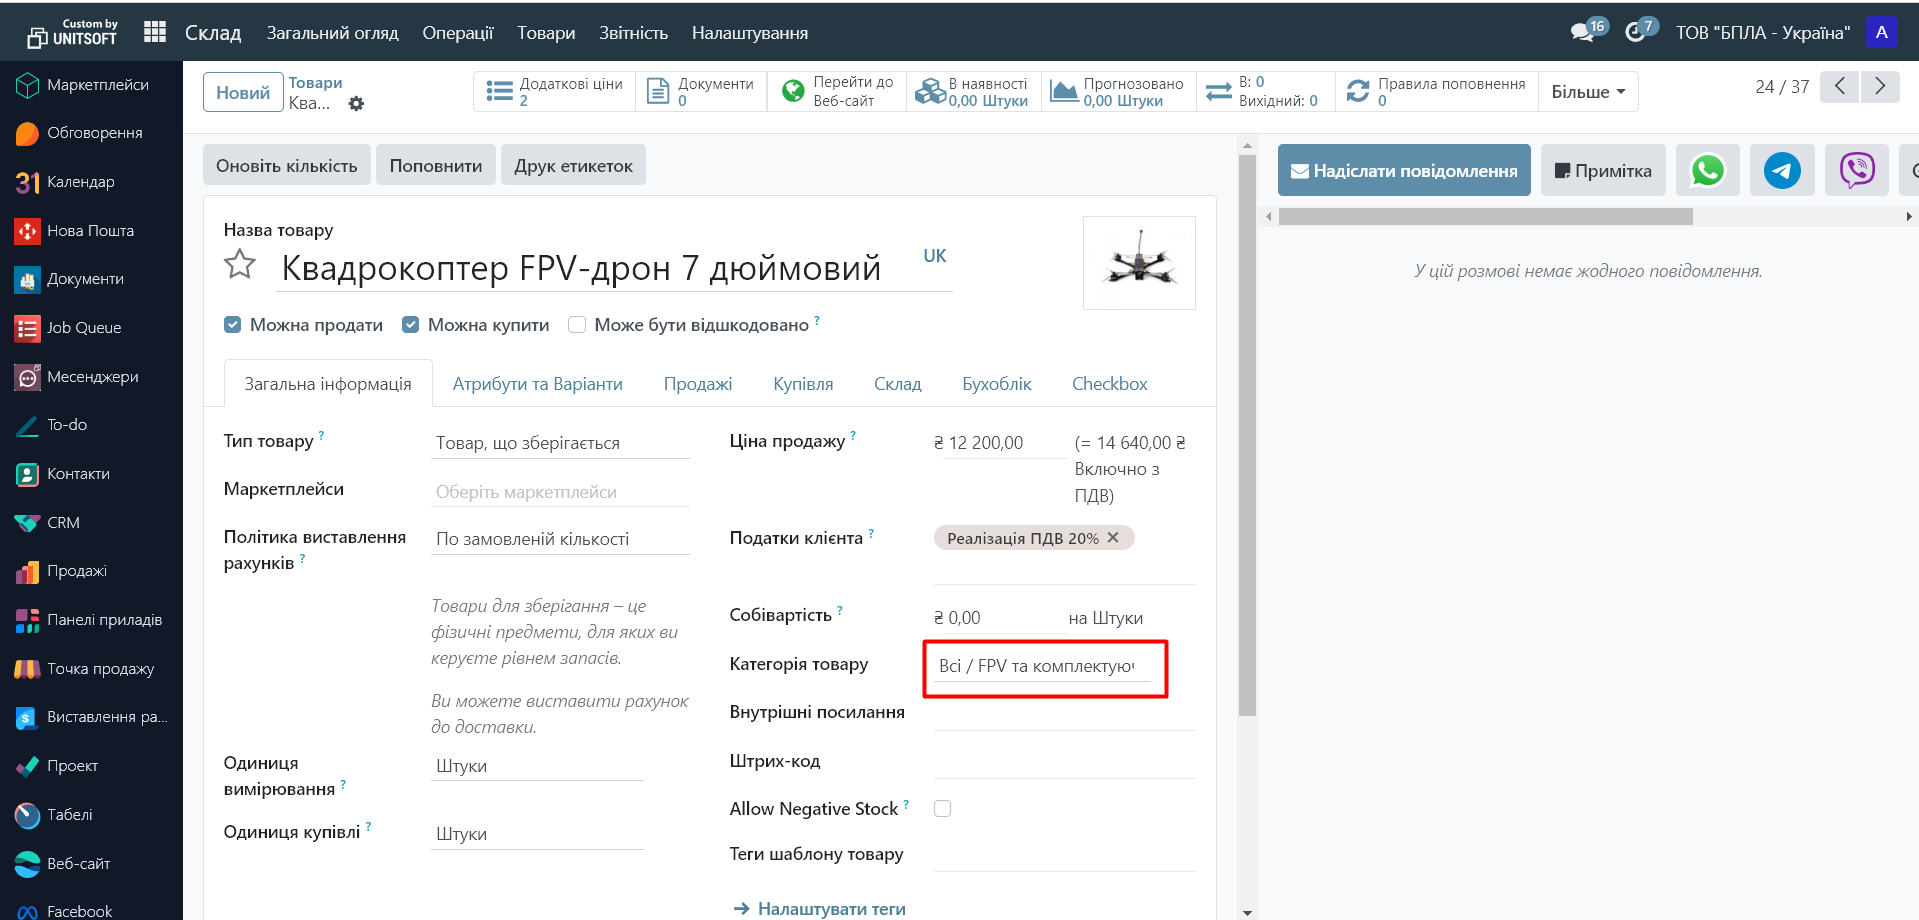
Task: Uncheck the "Можна продати" checkbox
Action: pyautogui.click(x=233, y=325)
